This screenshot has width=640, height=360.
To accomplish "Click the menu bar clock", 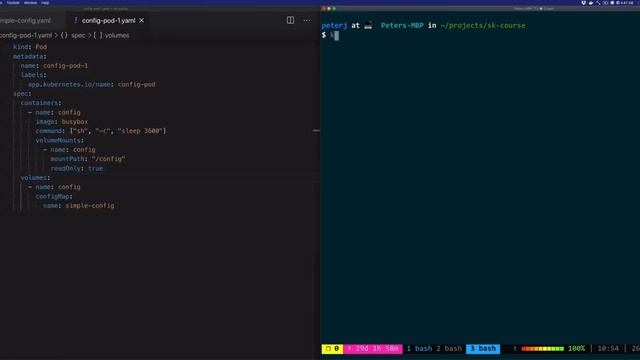I will [627, 3].
